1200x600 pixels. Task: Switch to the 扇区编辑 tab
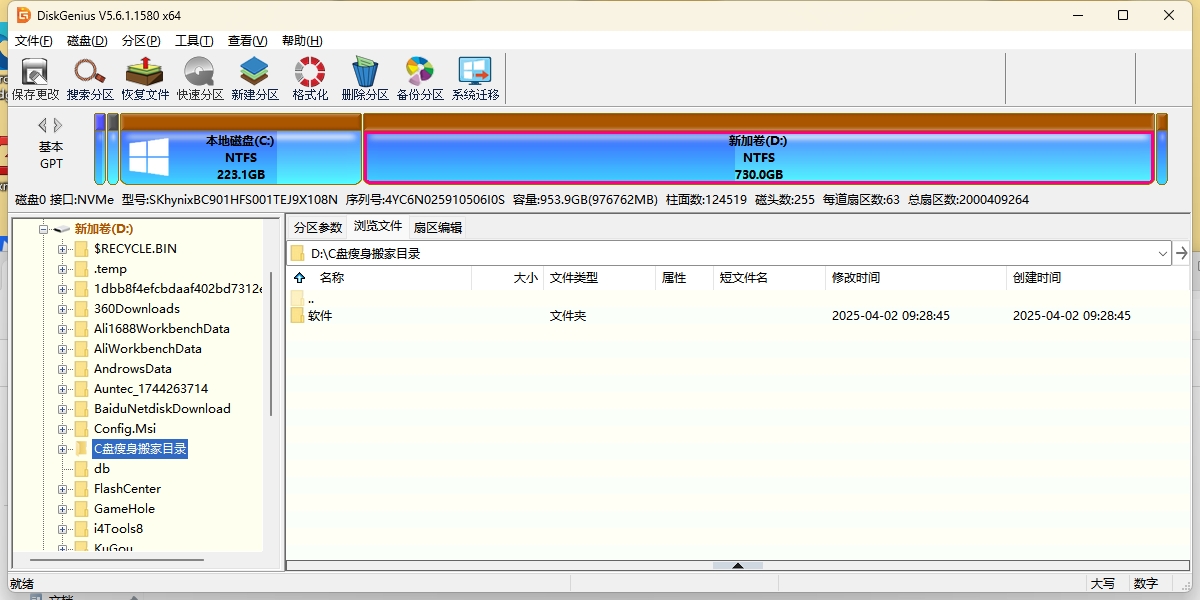click(x=438, y=228)
